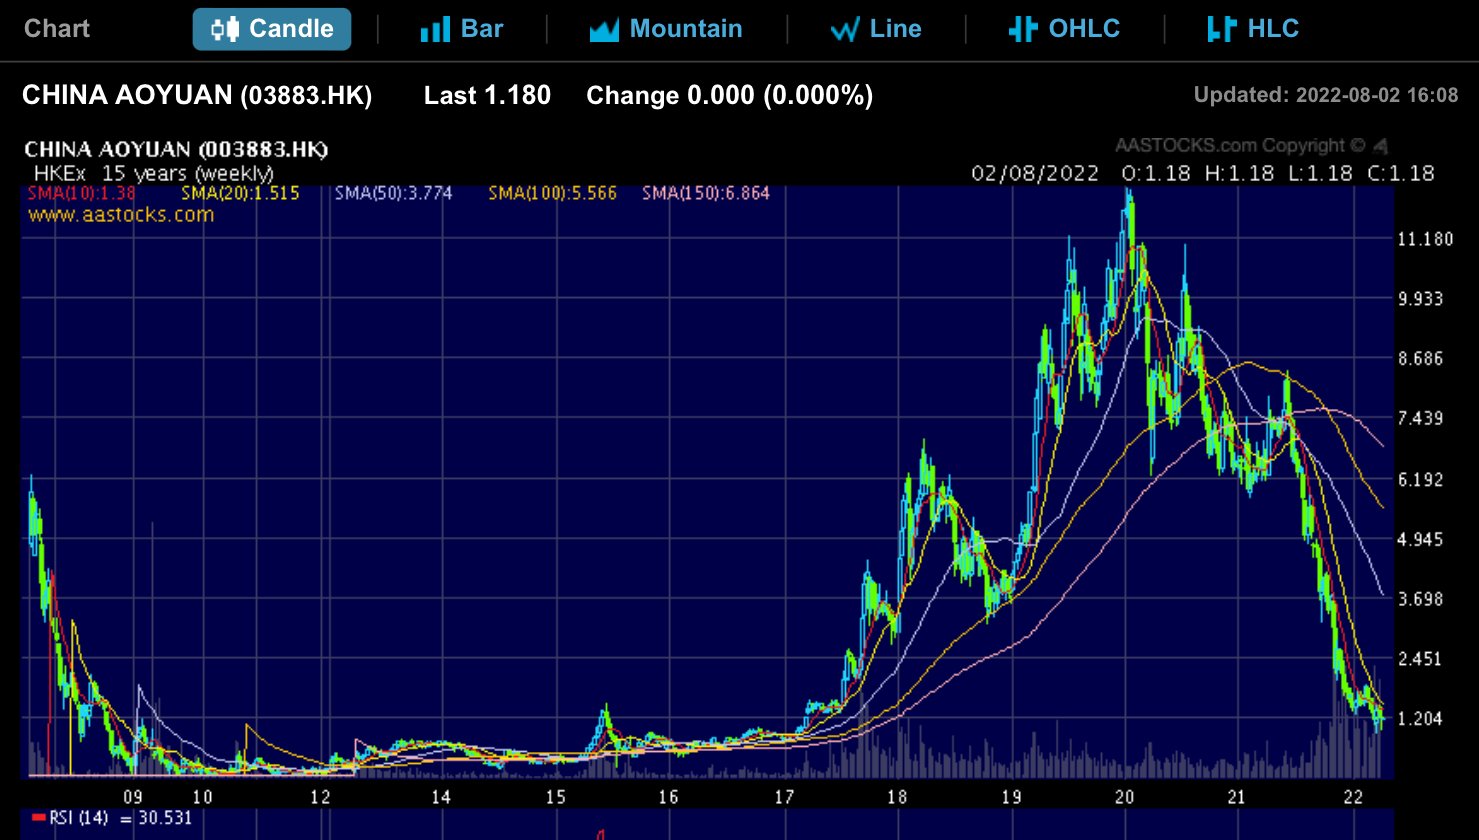The height and width of the screenshot is (840, 1479).
Task: Click the x-axis year label "20"
Action: tap(1125, 797)
